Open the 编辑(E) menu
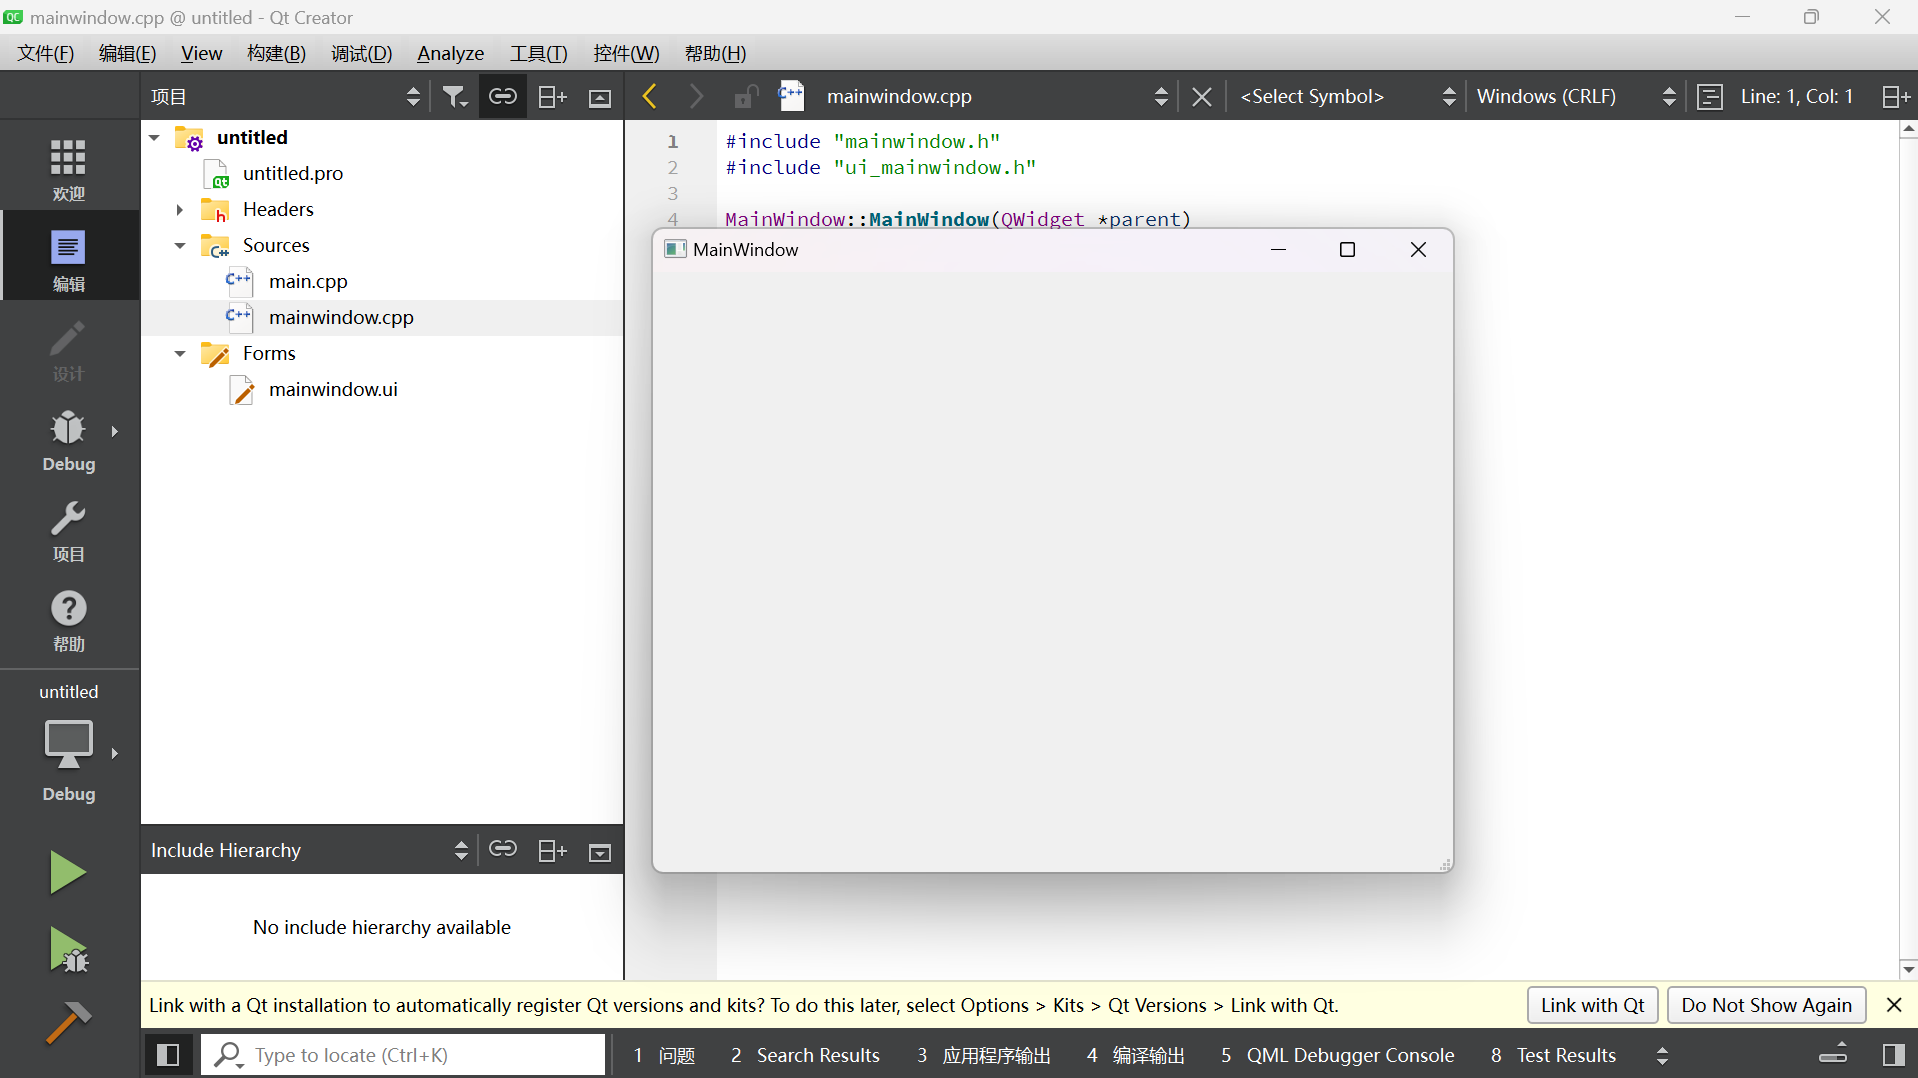This screenshot has height=1078, width=1918. pos(127,53)
